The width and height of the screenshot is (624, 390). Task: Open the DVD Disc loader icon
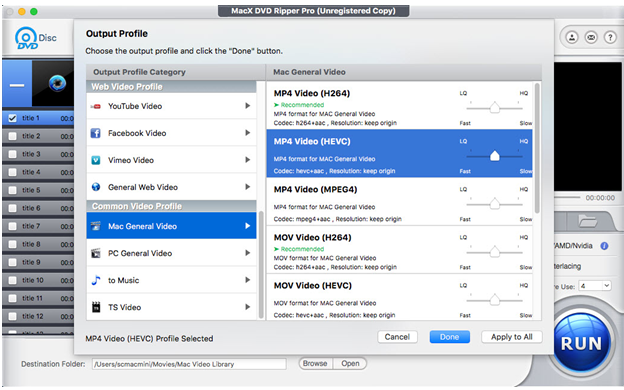pyautogui.click(x=35, y=38)
